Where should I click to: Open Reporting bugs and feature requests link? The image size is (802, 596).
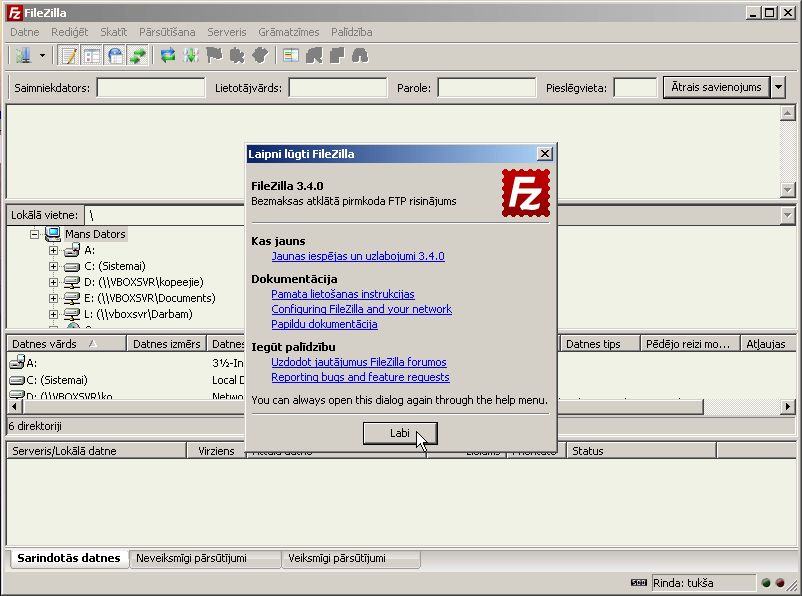tap(360, 377)
